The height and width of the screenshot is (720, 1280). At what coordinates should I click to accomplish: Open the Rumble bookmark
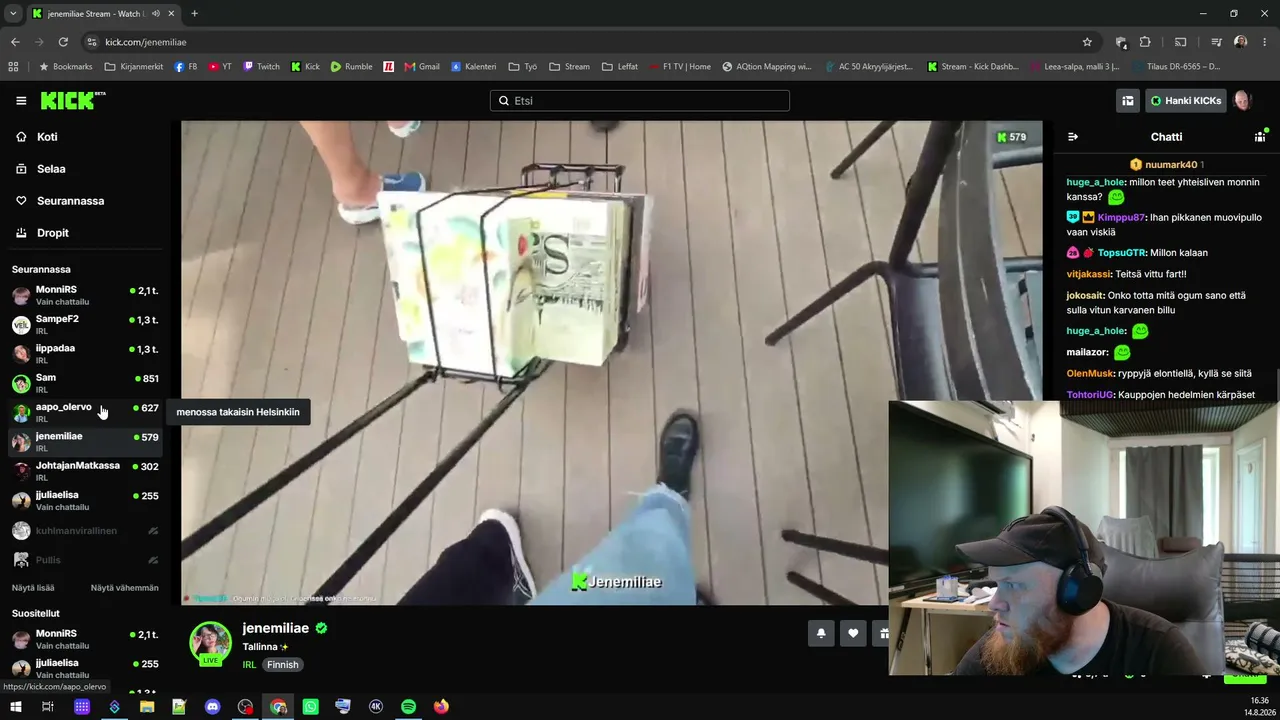click(x=351, y=67)
